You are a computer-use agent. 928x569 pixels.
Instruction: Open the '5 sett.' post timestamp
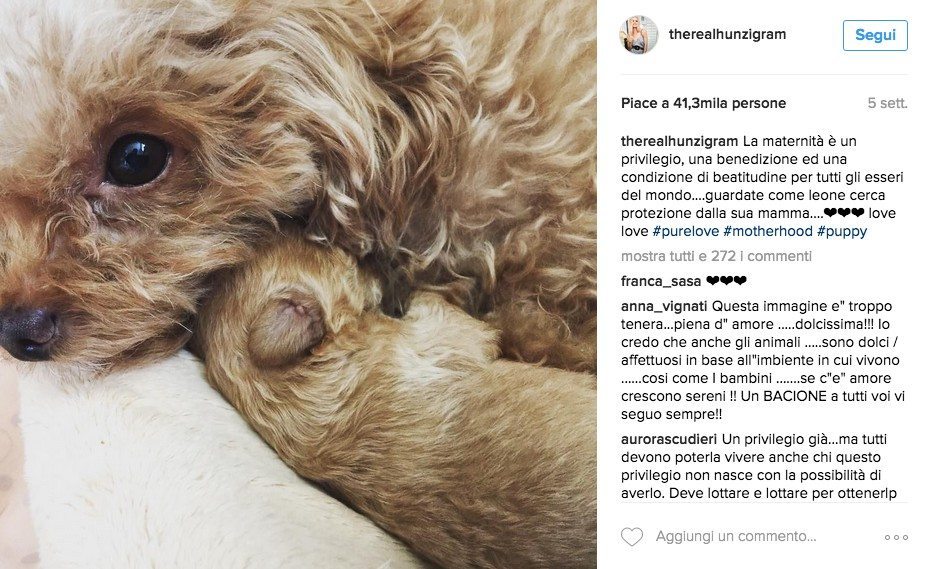coord(887,103)
